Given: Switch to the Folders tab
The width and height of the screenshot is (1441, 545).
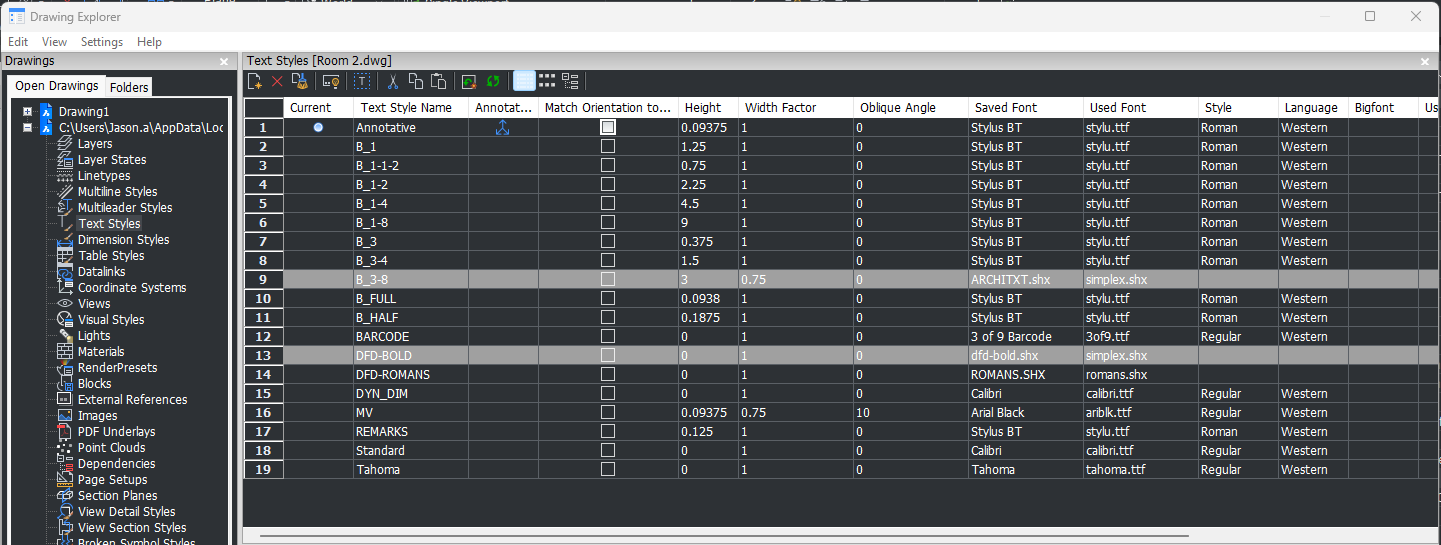Looking at the screenshot, I should pos(129,87).
